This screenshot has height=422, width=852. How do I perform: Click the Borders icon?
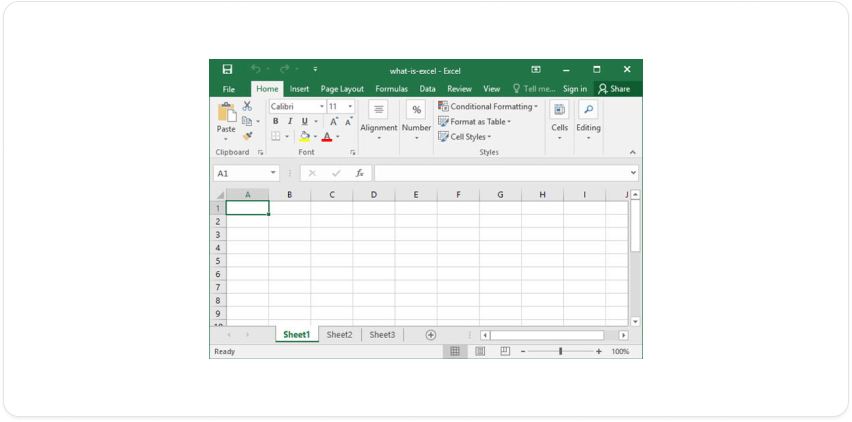coord(276,136)
